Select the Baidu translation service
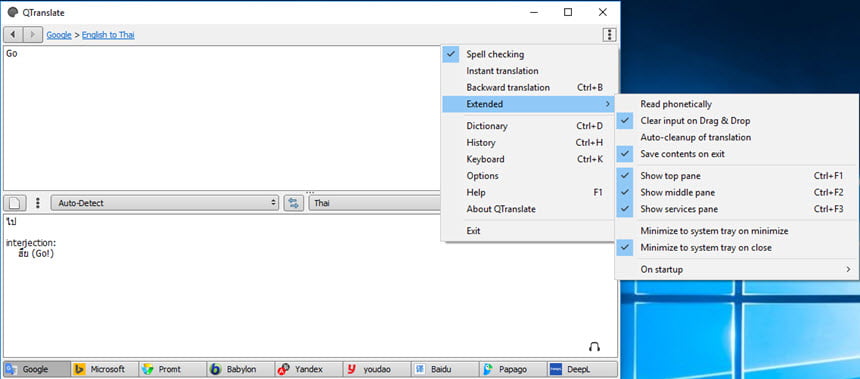860x379 pixels. click(445, 369)
